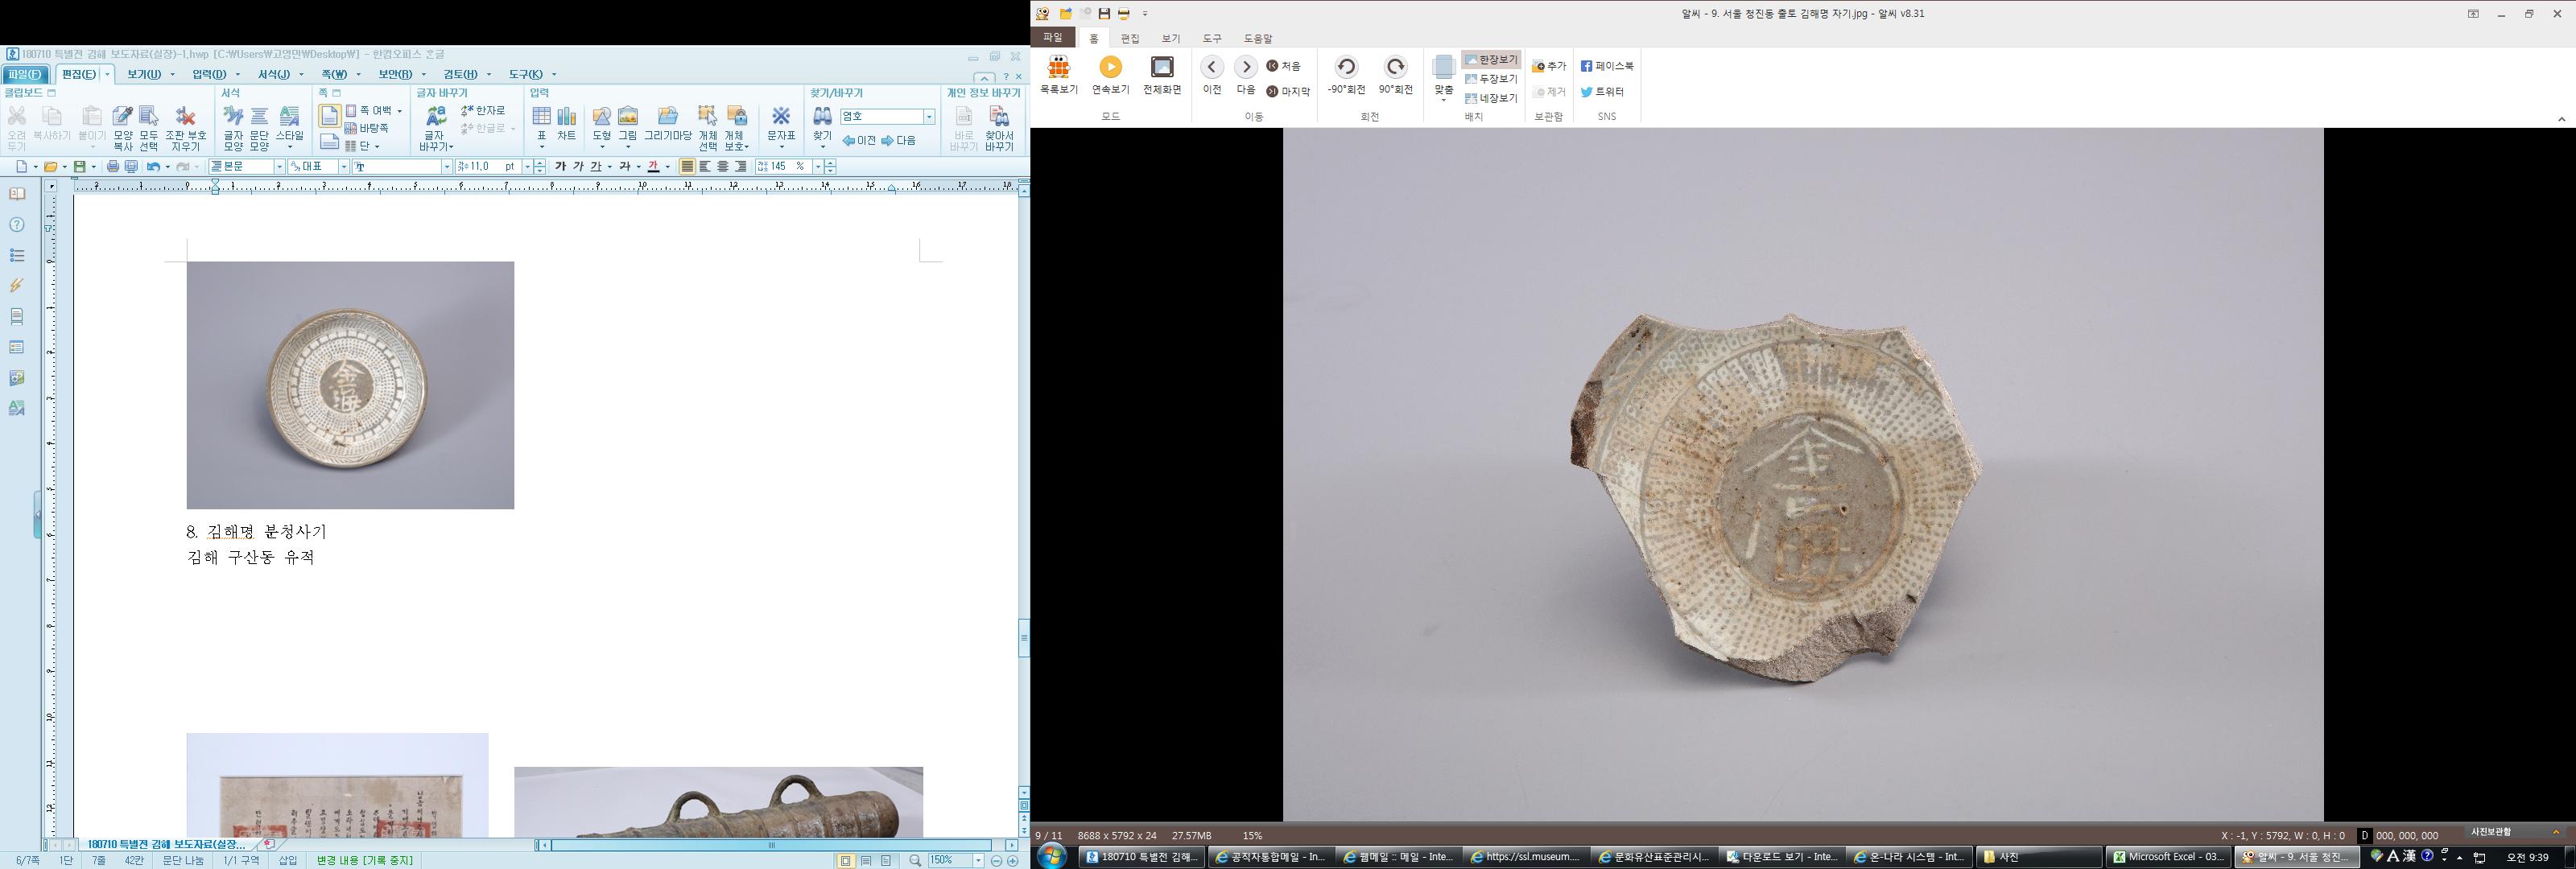Click 한자로 in Hangul ribbon

[483, 111]
